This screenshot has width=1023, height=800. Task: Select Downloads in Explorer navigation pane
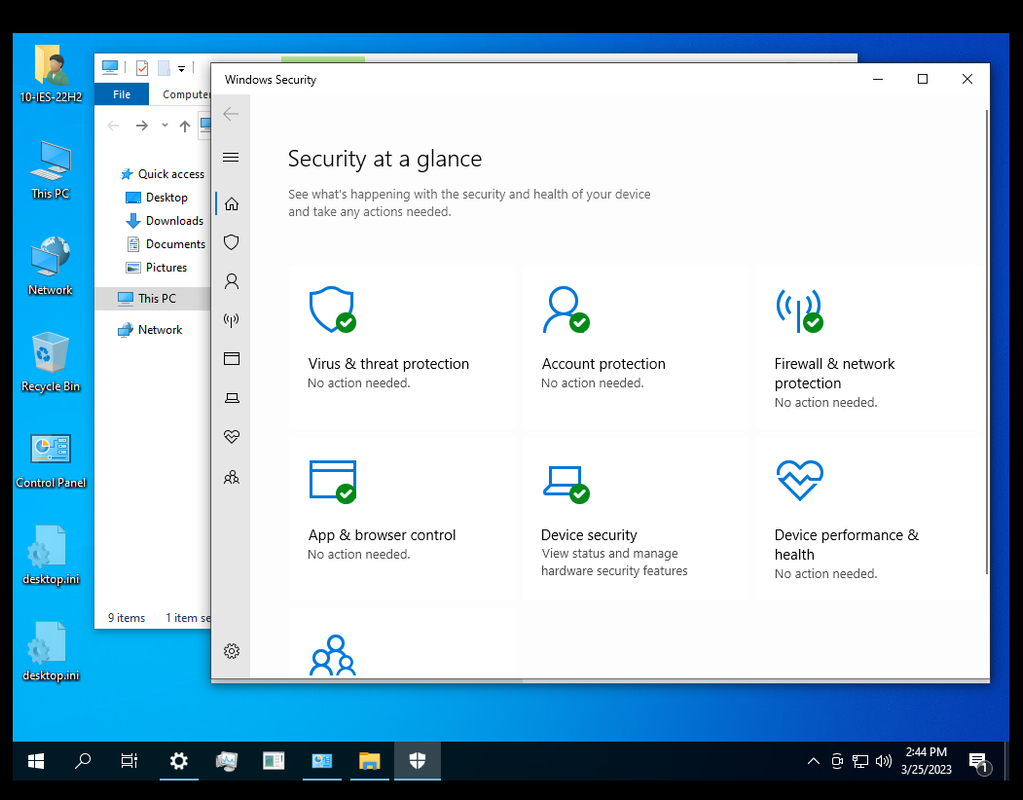(164, 221)
